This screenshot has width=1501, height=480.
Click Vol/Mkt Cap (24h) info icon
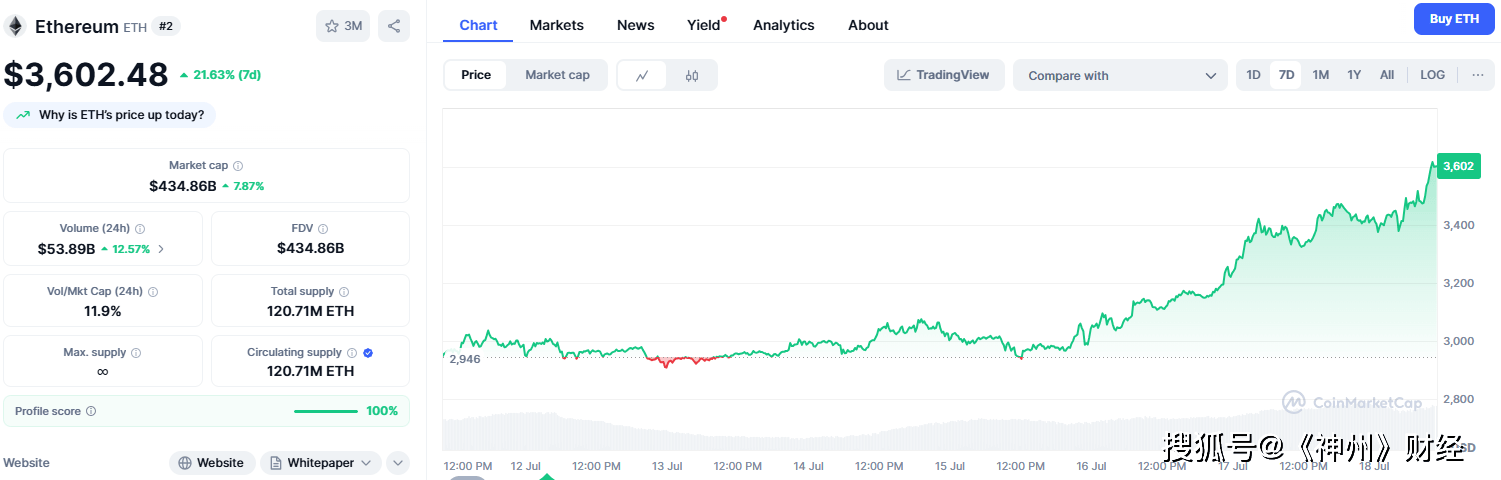153,292
